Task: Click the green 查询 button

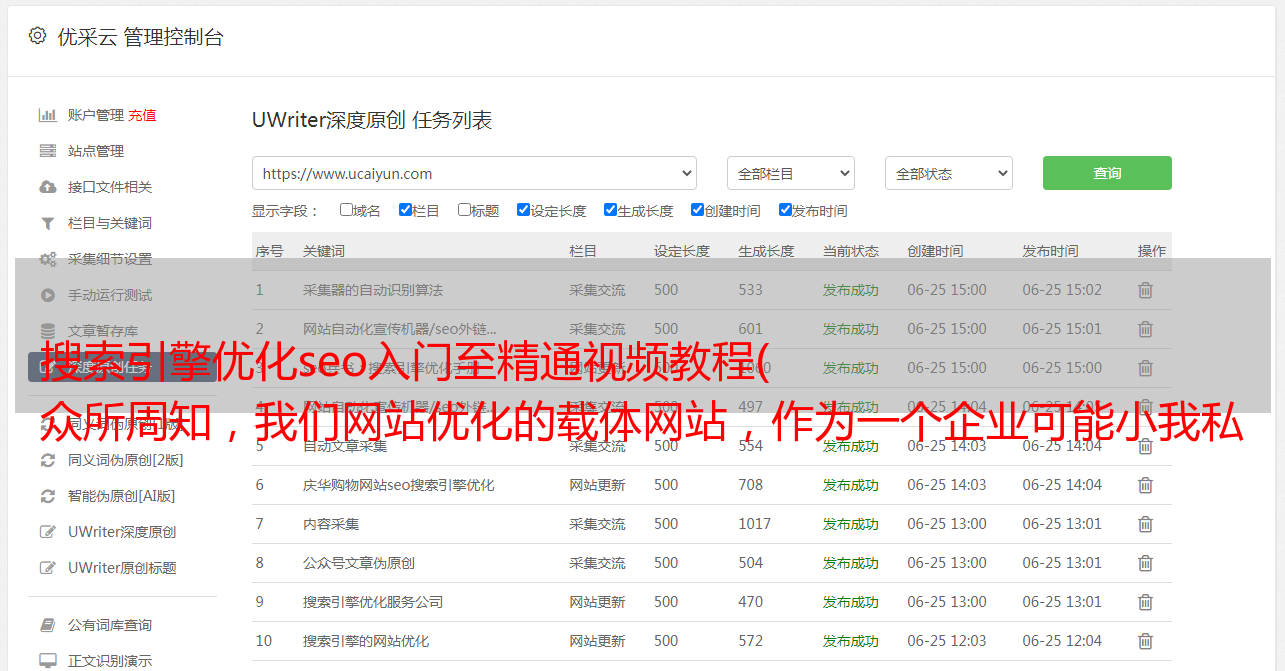Action: [x=1107, y=173]
